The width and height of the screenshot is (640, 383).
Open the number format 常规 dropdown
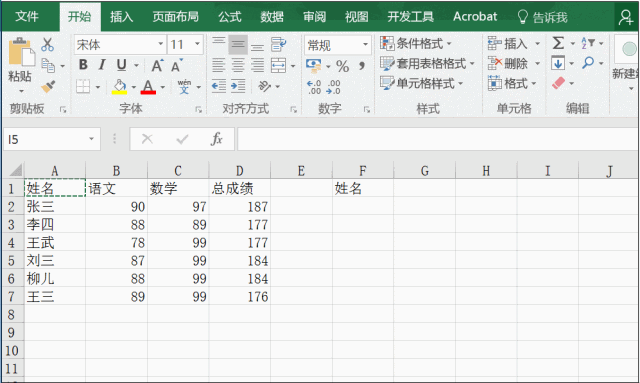coord(365,44)
